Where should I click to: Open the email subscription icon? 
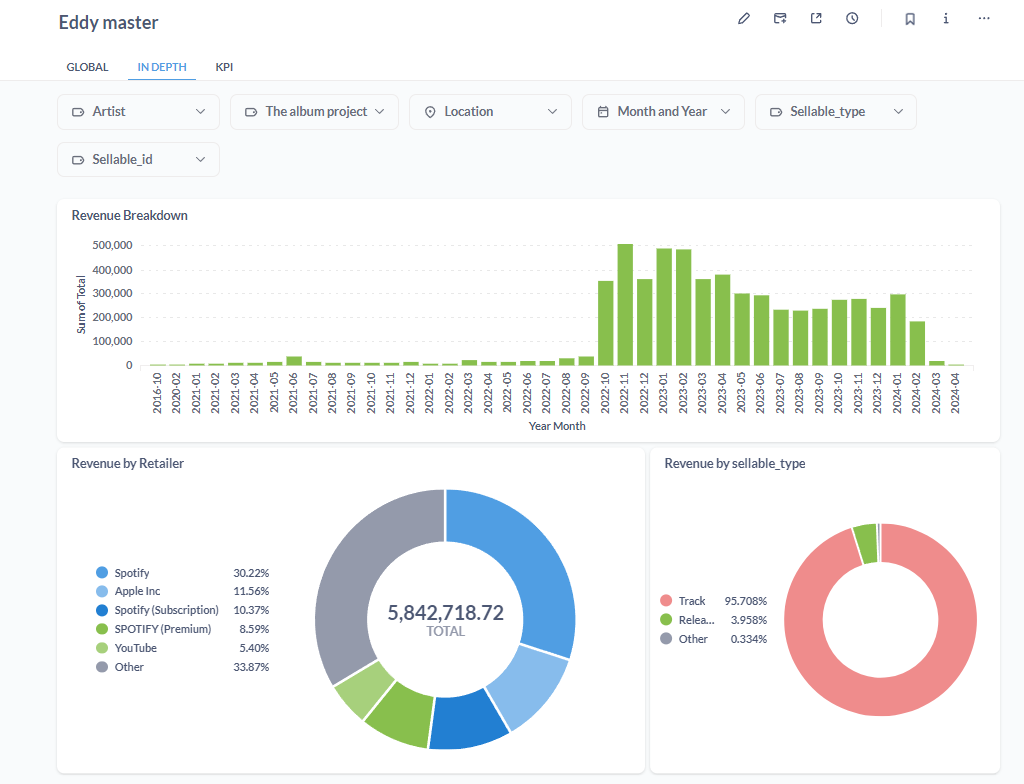pyautogui.click(x=779, y=18)
